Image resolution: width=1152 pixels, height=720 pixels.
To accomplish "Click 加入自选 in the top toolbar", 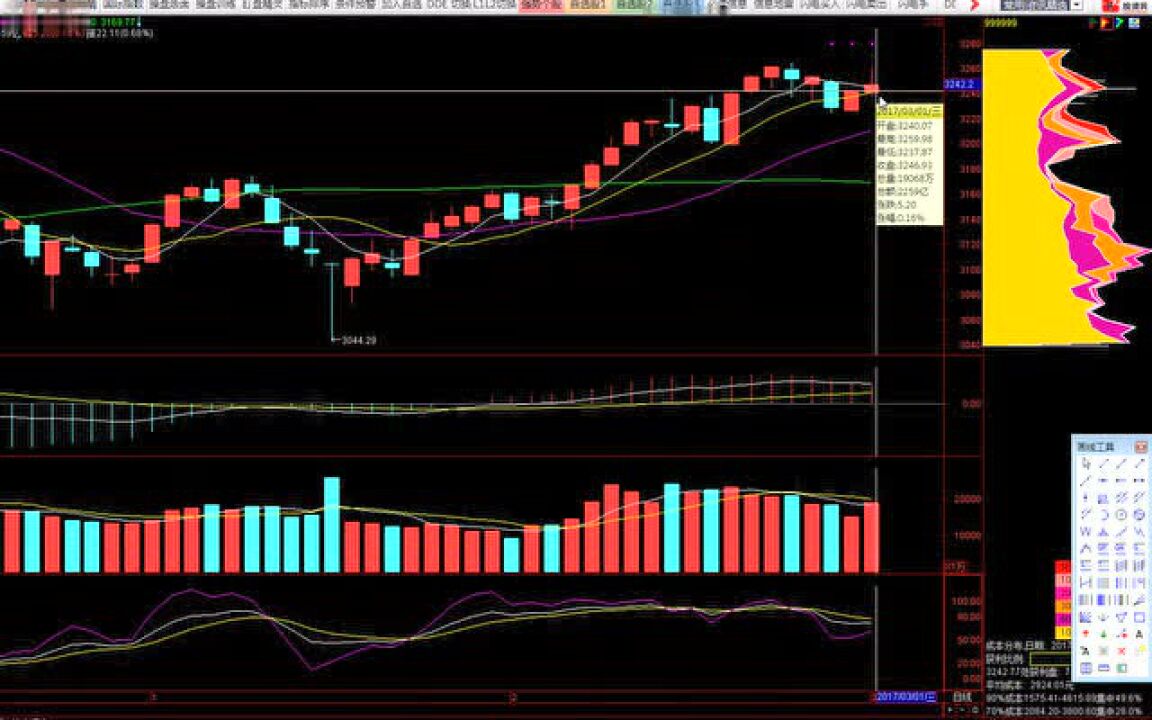I will 401,5.
